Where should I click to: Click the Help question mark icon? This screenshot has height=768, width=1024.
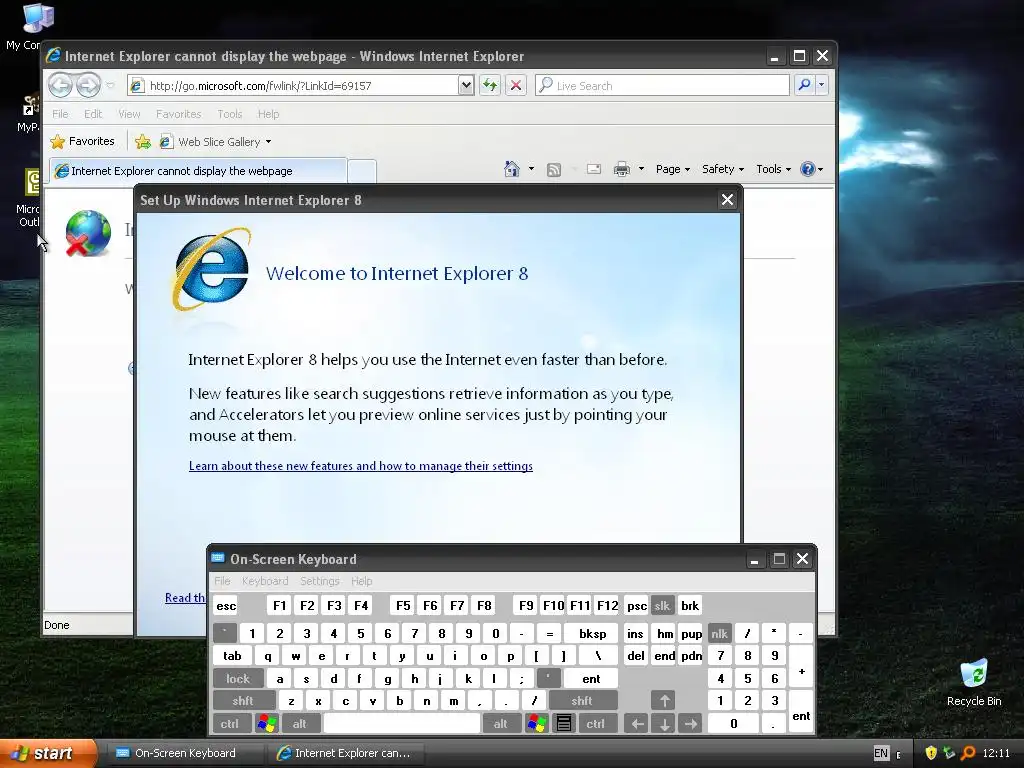tap(808, 169)
